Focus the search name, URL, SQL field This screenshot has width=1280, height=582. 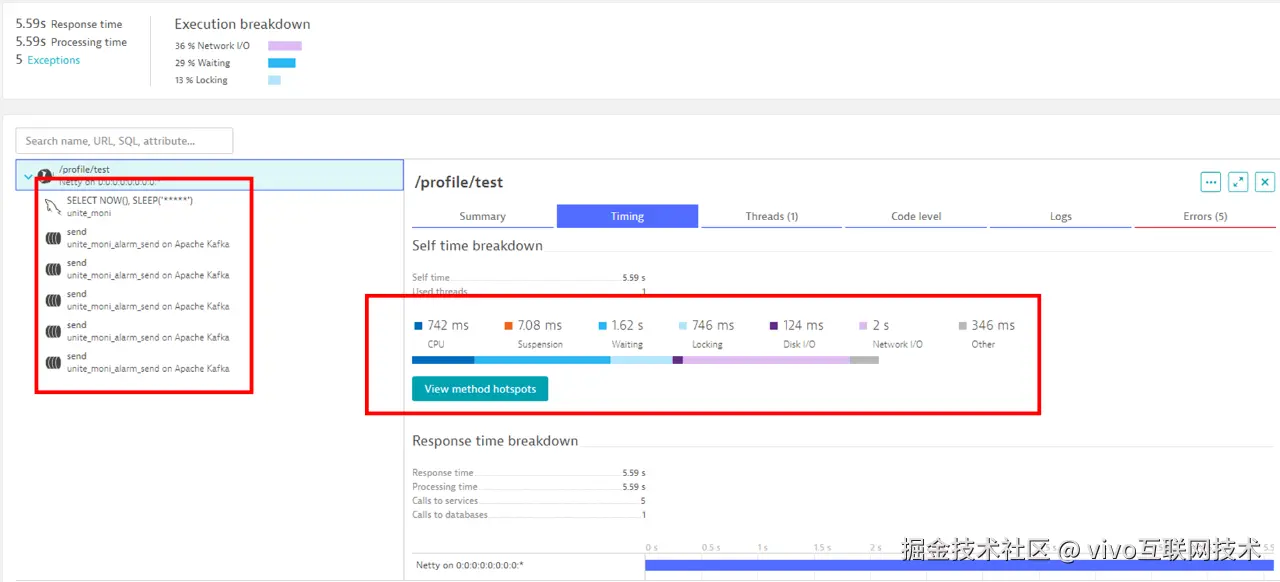coord(124,141)
